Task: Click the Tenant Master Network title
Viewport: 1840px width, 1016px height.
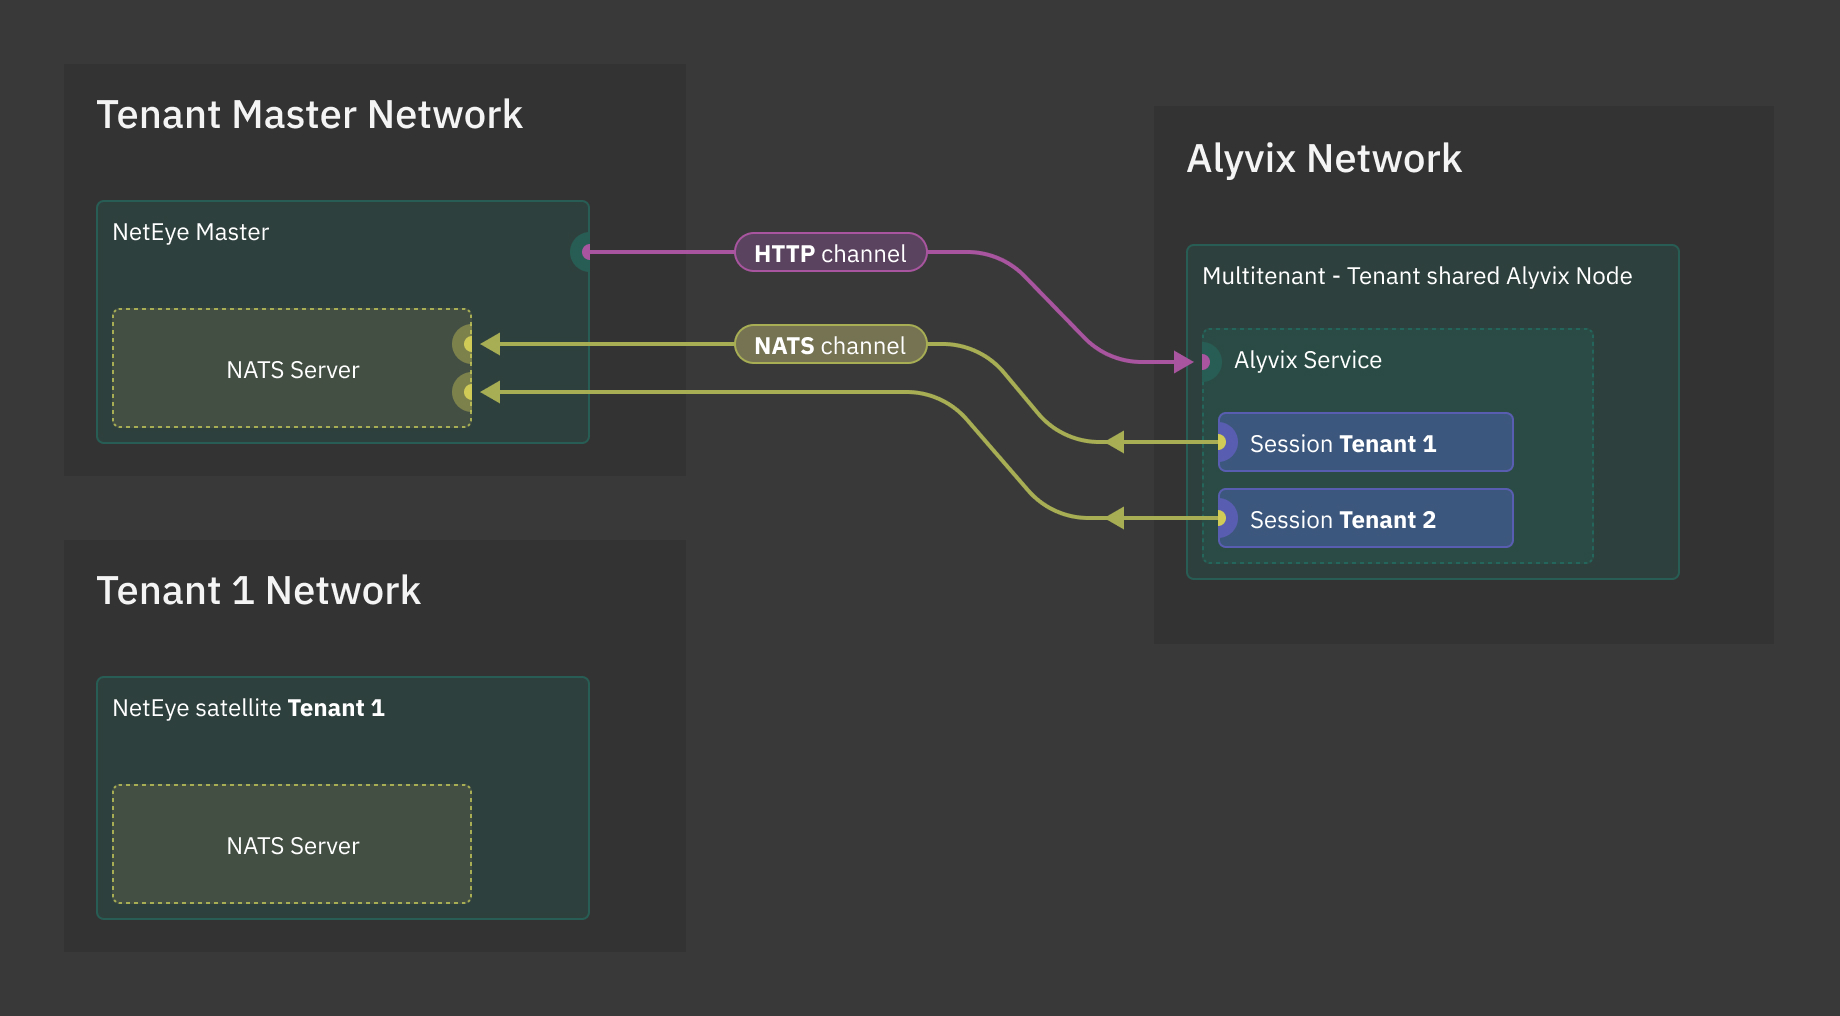Action: 309,115
